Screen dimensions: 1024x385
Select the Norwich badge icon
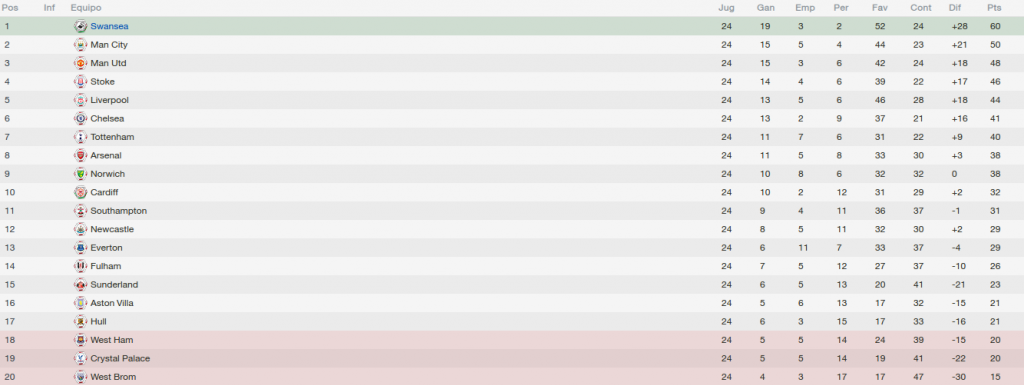tap(80, 174)
